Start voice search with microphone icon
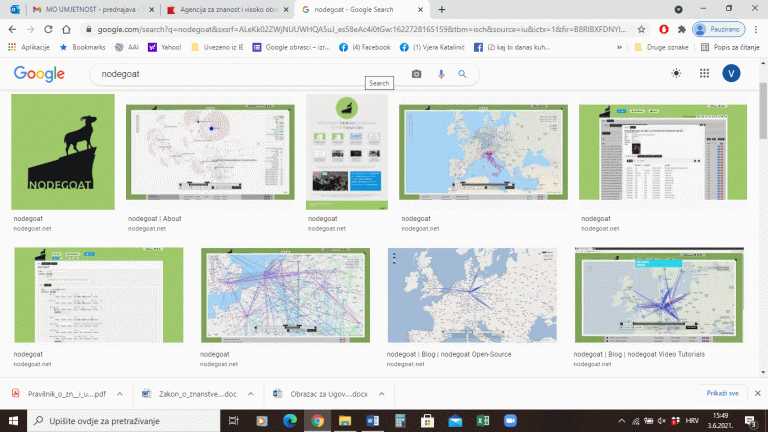This screenshot has width=768, height=432. tap(441, 74)
